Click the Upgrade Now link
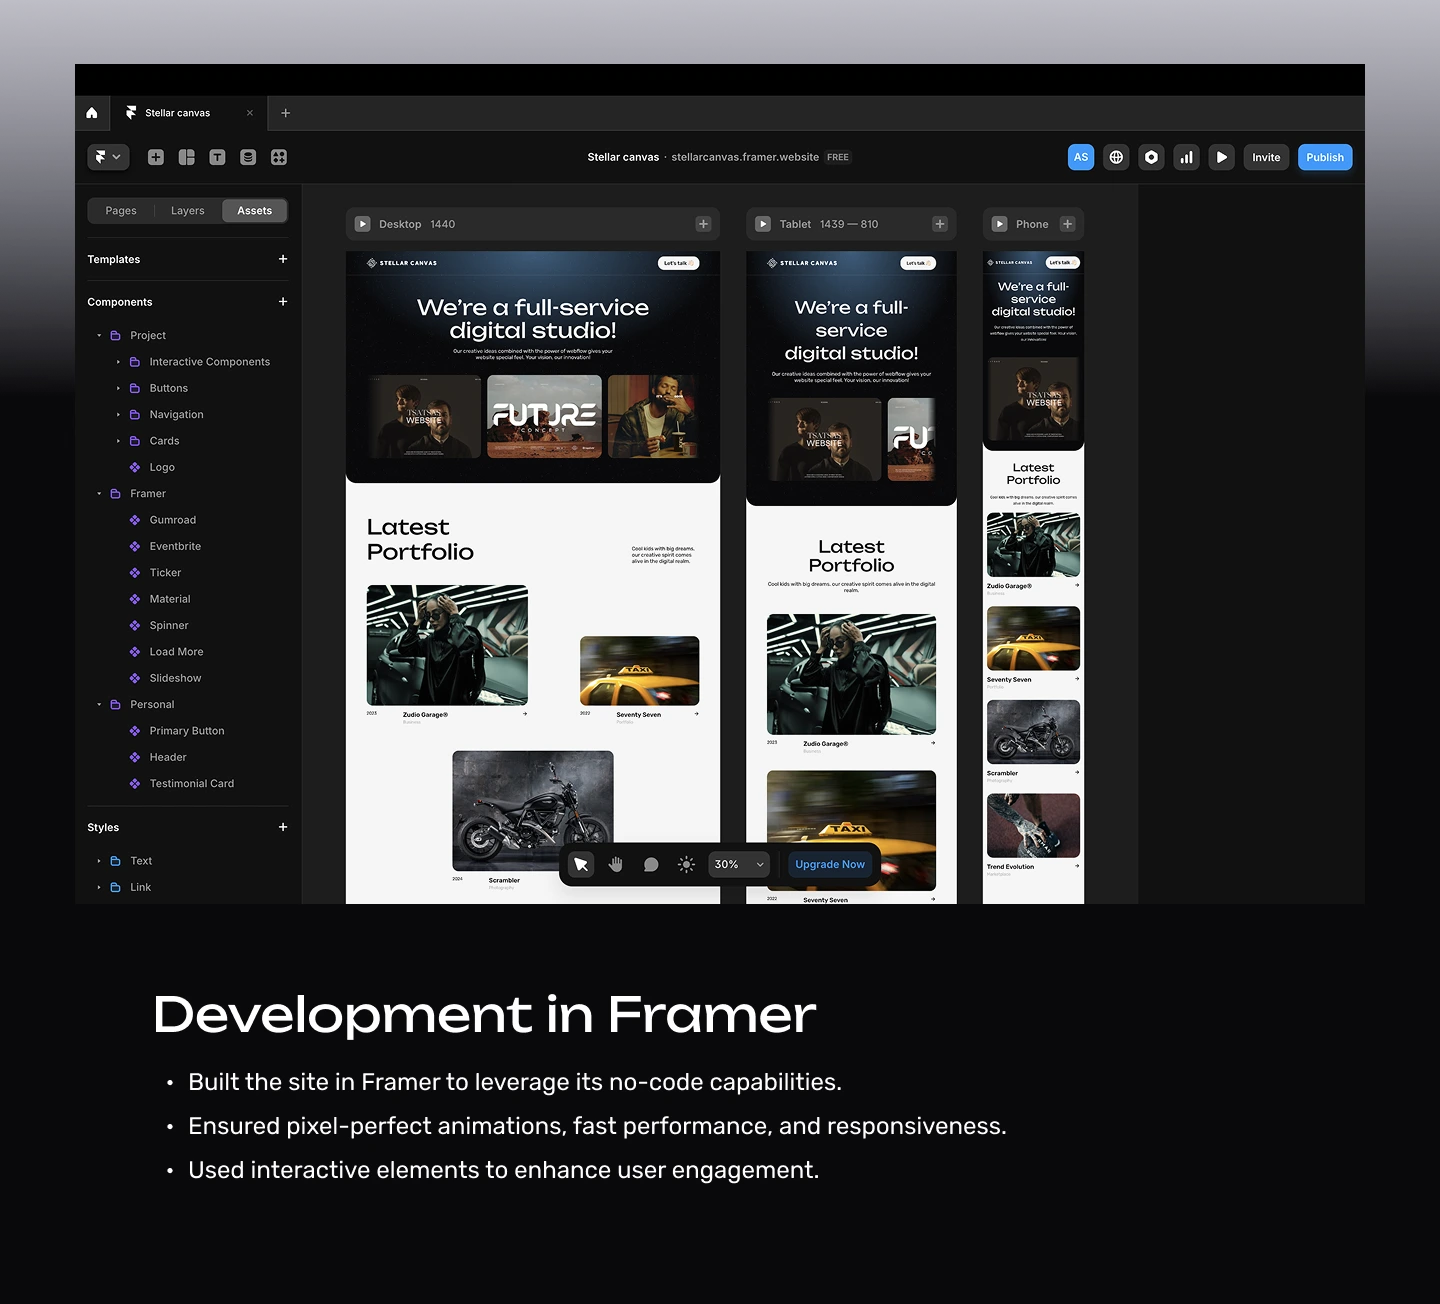Screen dimensions: 1440x1304 [x=830, y=864]
